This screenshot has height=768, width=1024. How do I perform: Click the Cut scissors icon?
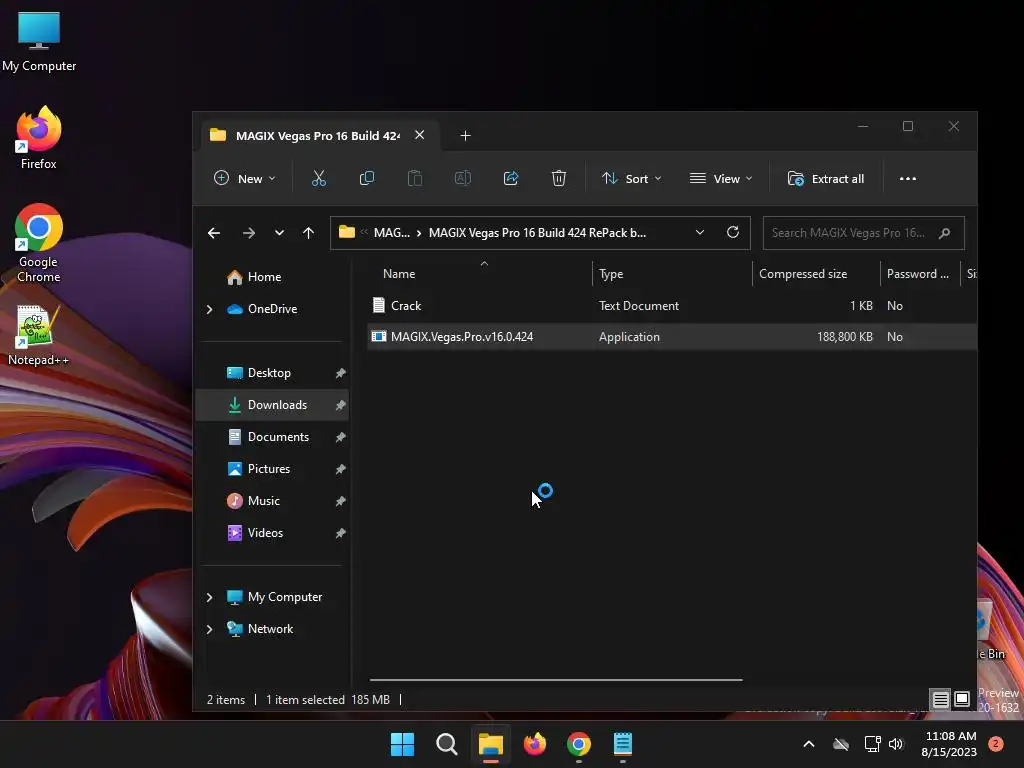click(319, 178)
